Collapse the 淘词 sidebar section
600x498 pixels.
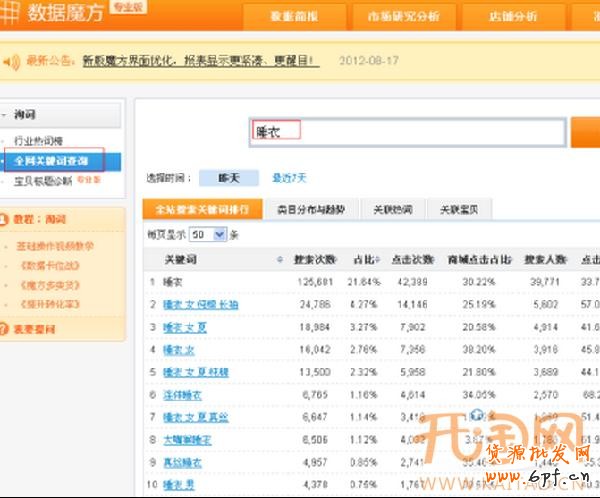[7, 116]
